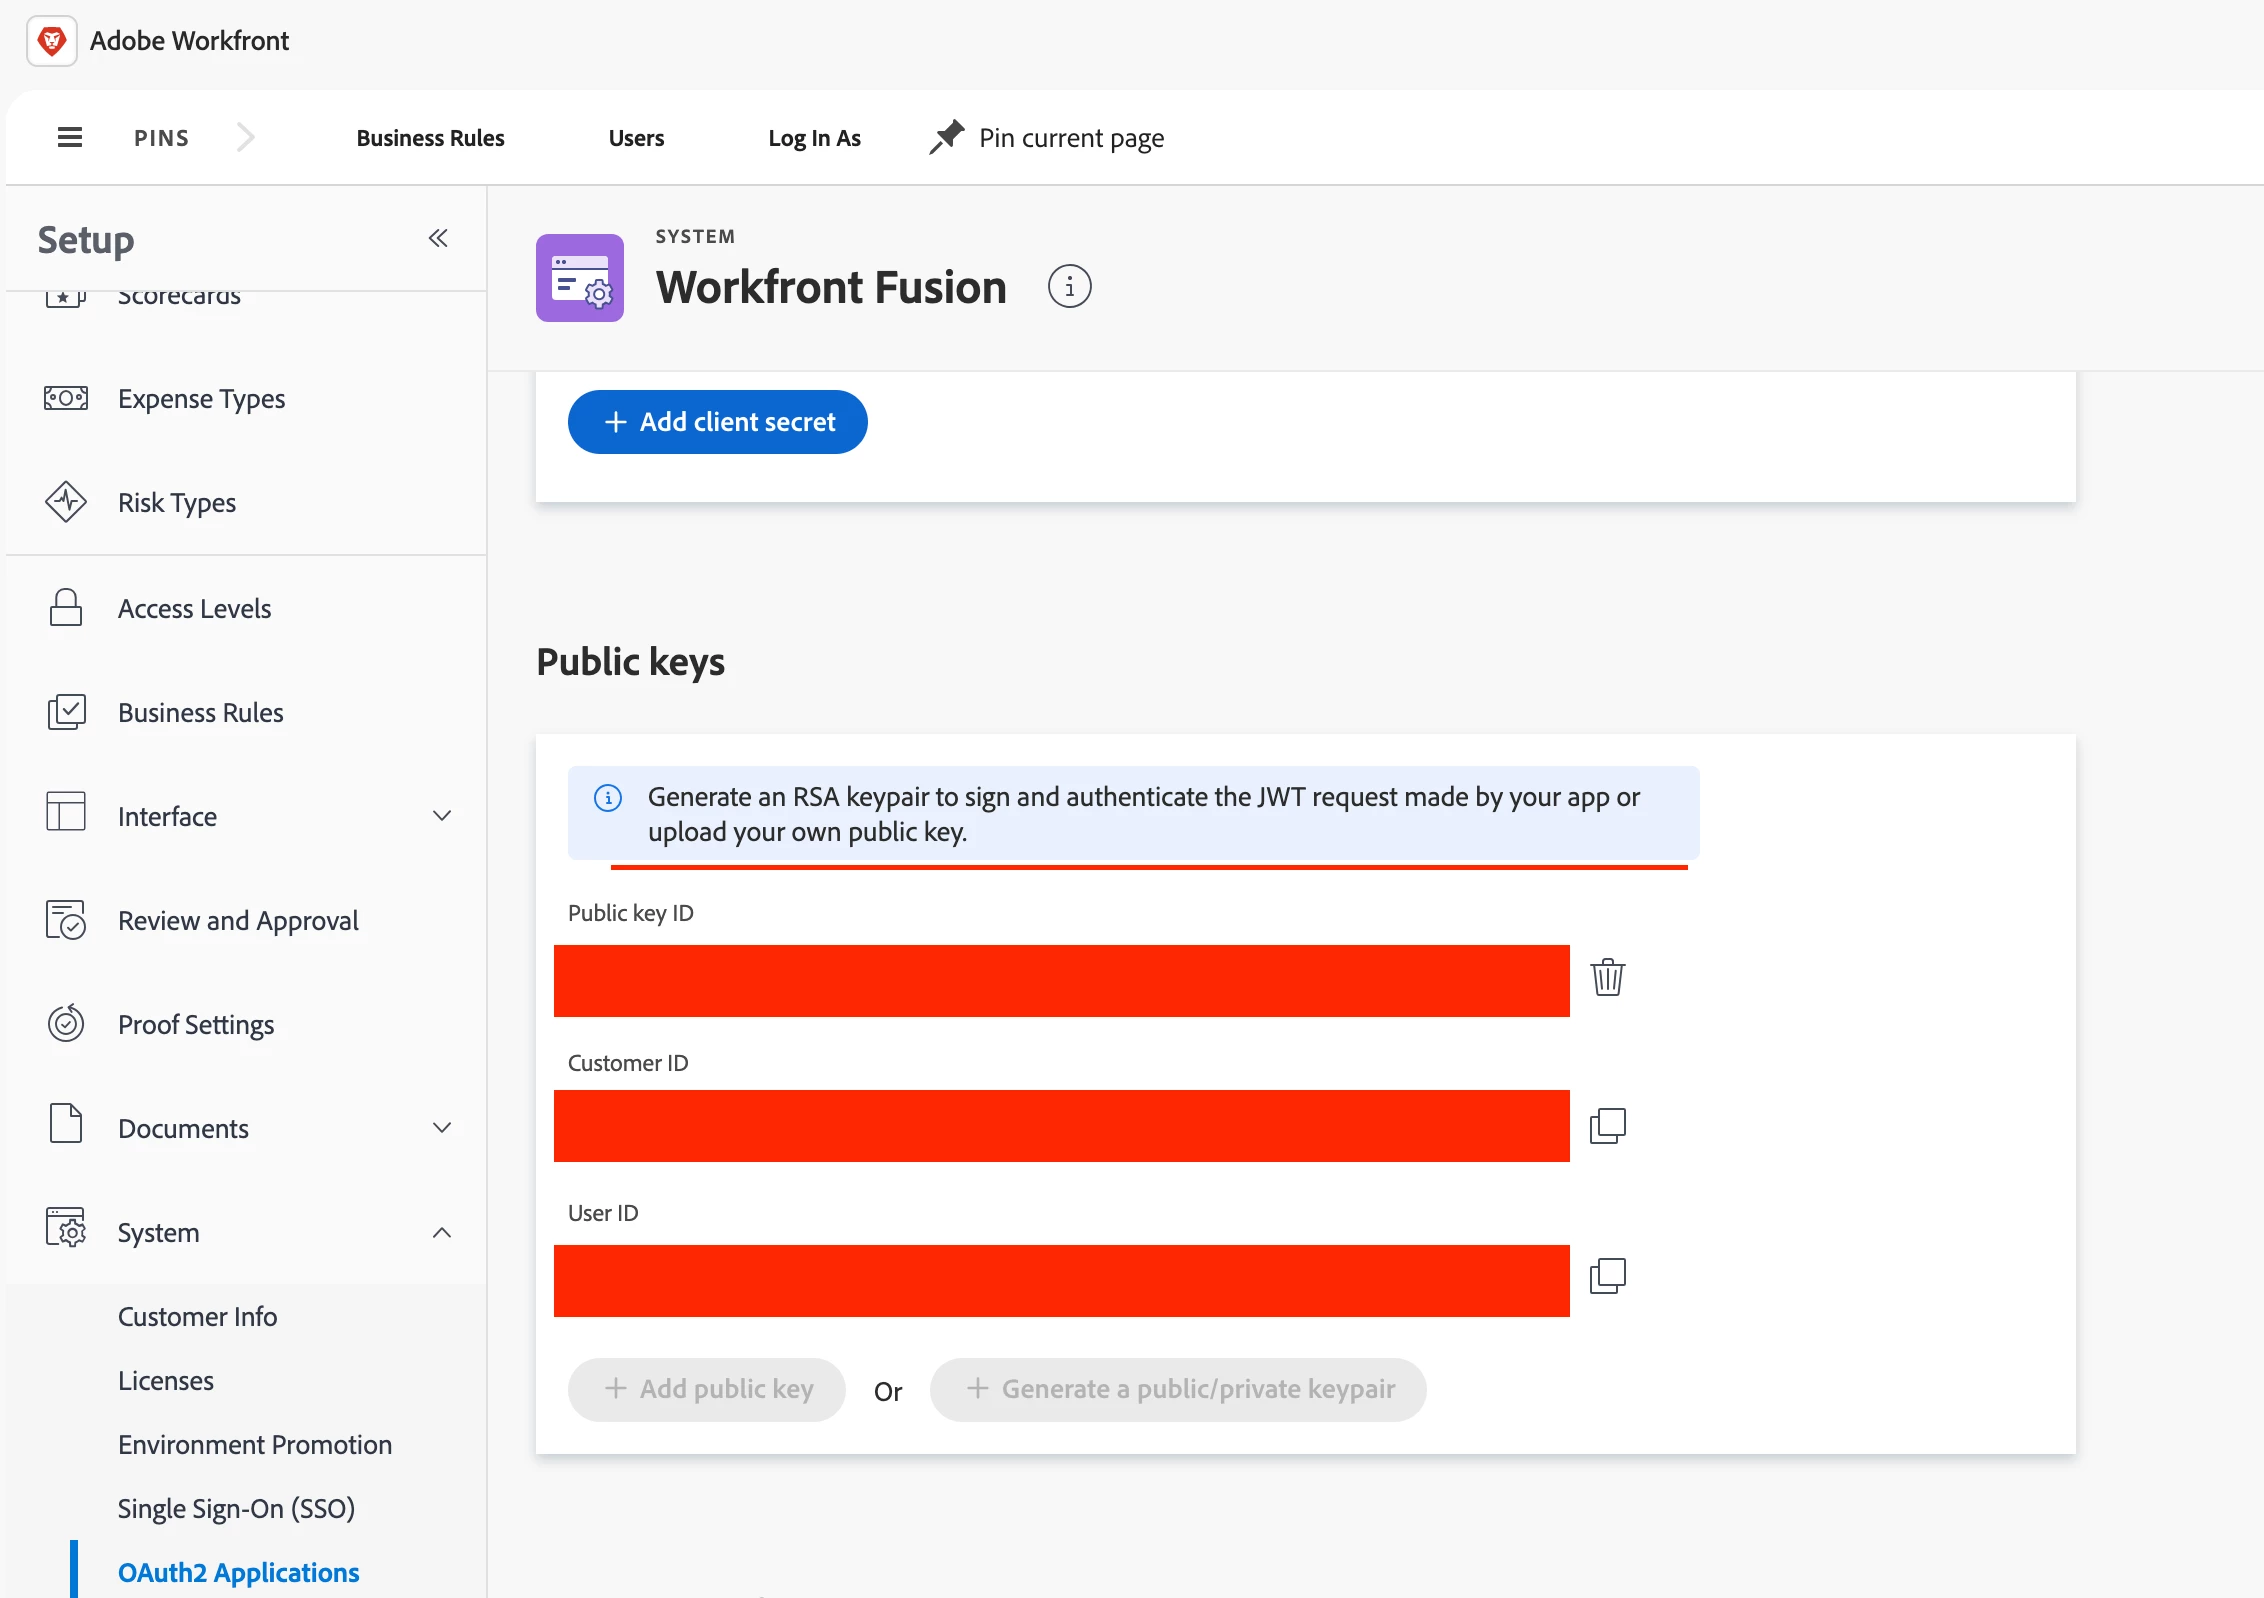The width and height of the screenshot is (2264, 1598).
Task: Delete the public key with trash icon
Action: [1607, 978]
